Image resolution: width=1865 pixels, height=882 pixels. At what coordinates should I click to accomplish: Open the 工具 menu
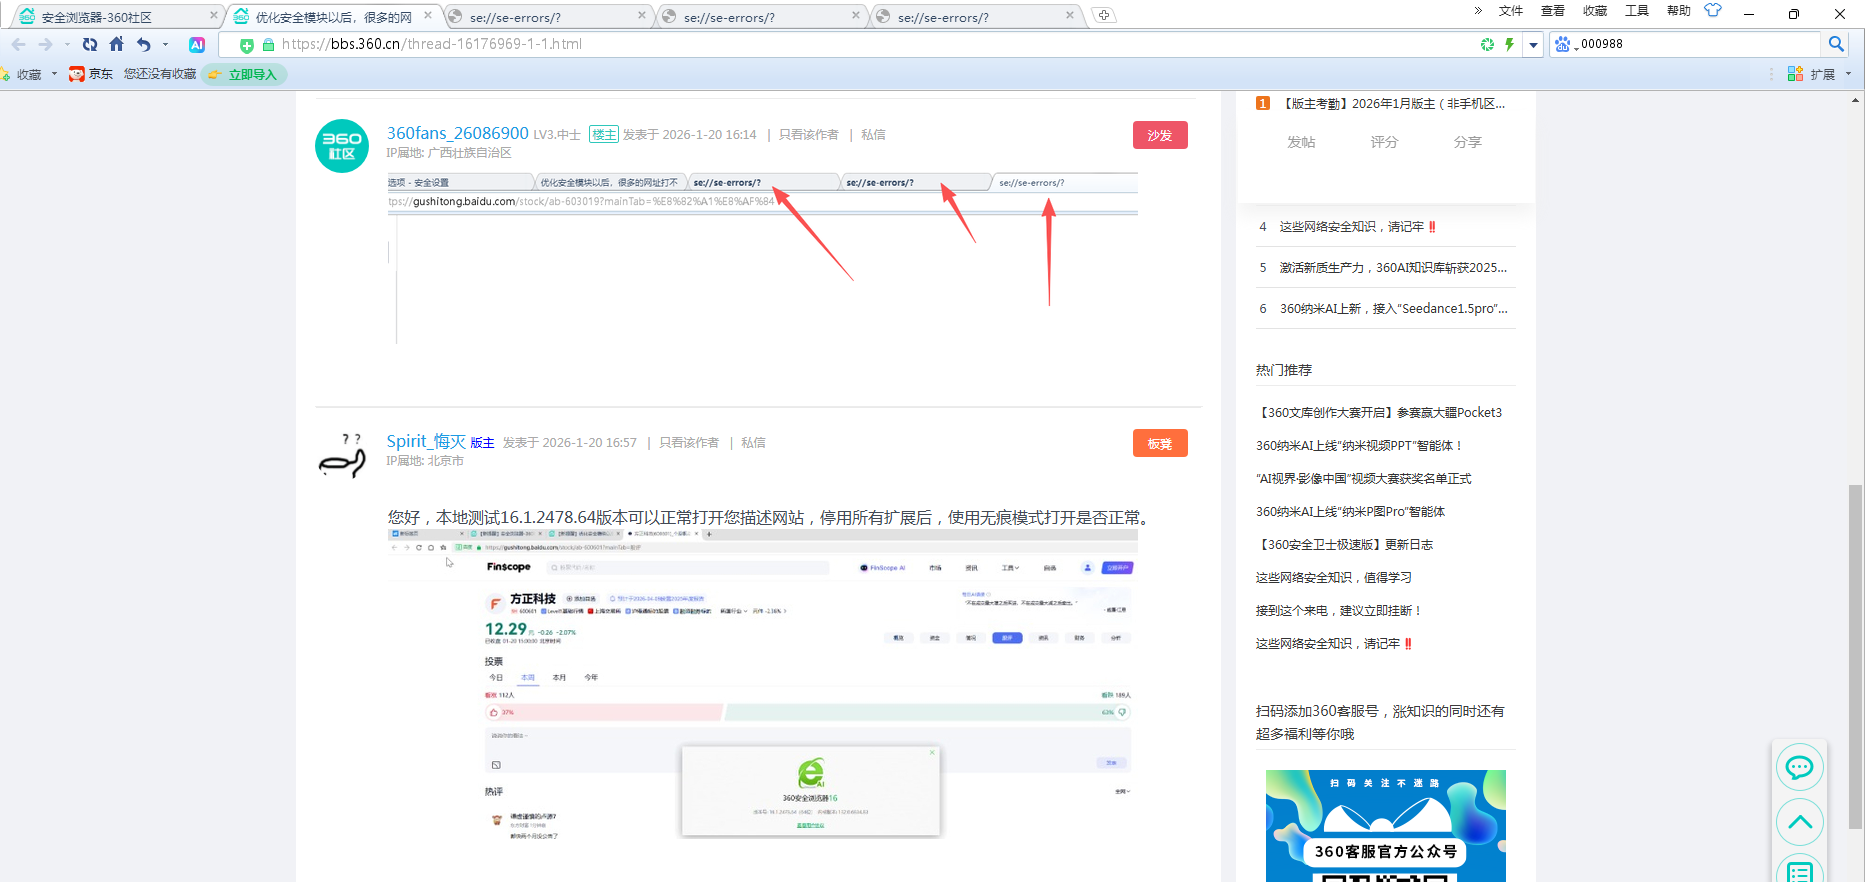(x=1636, y=11)
